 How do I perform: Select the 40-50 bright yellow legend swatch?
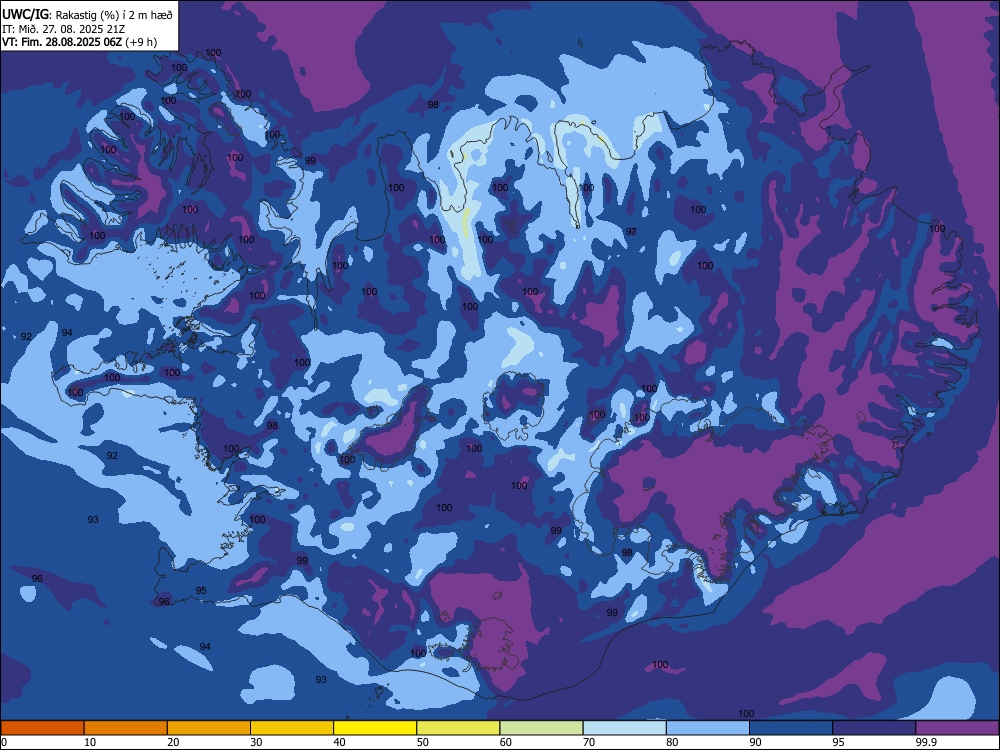pyautogui.click(x=375, y=728)
